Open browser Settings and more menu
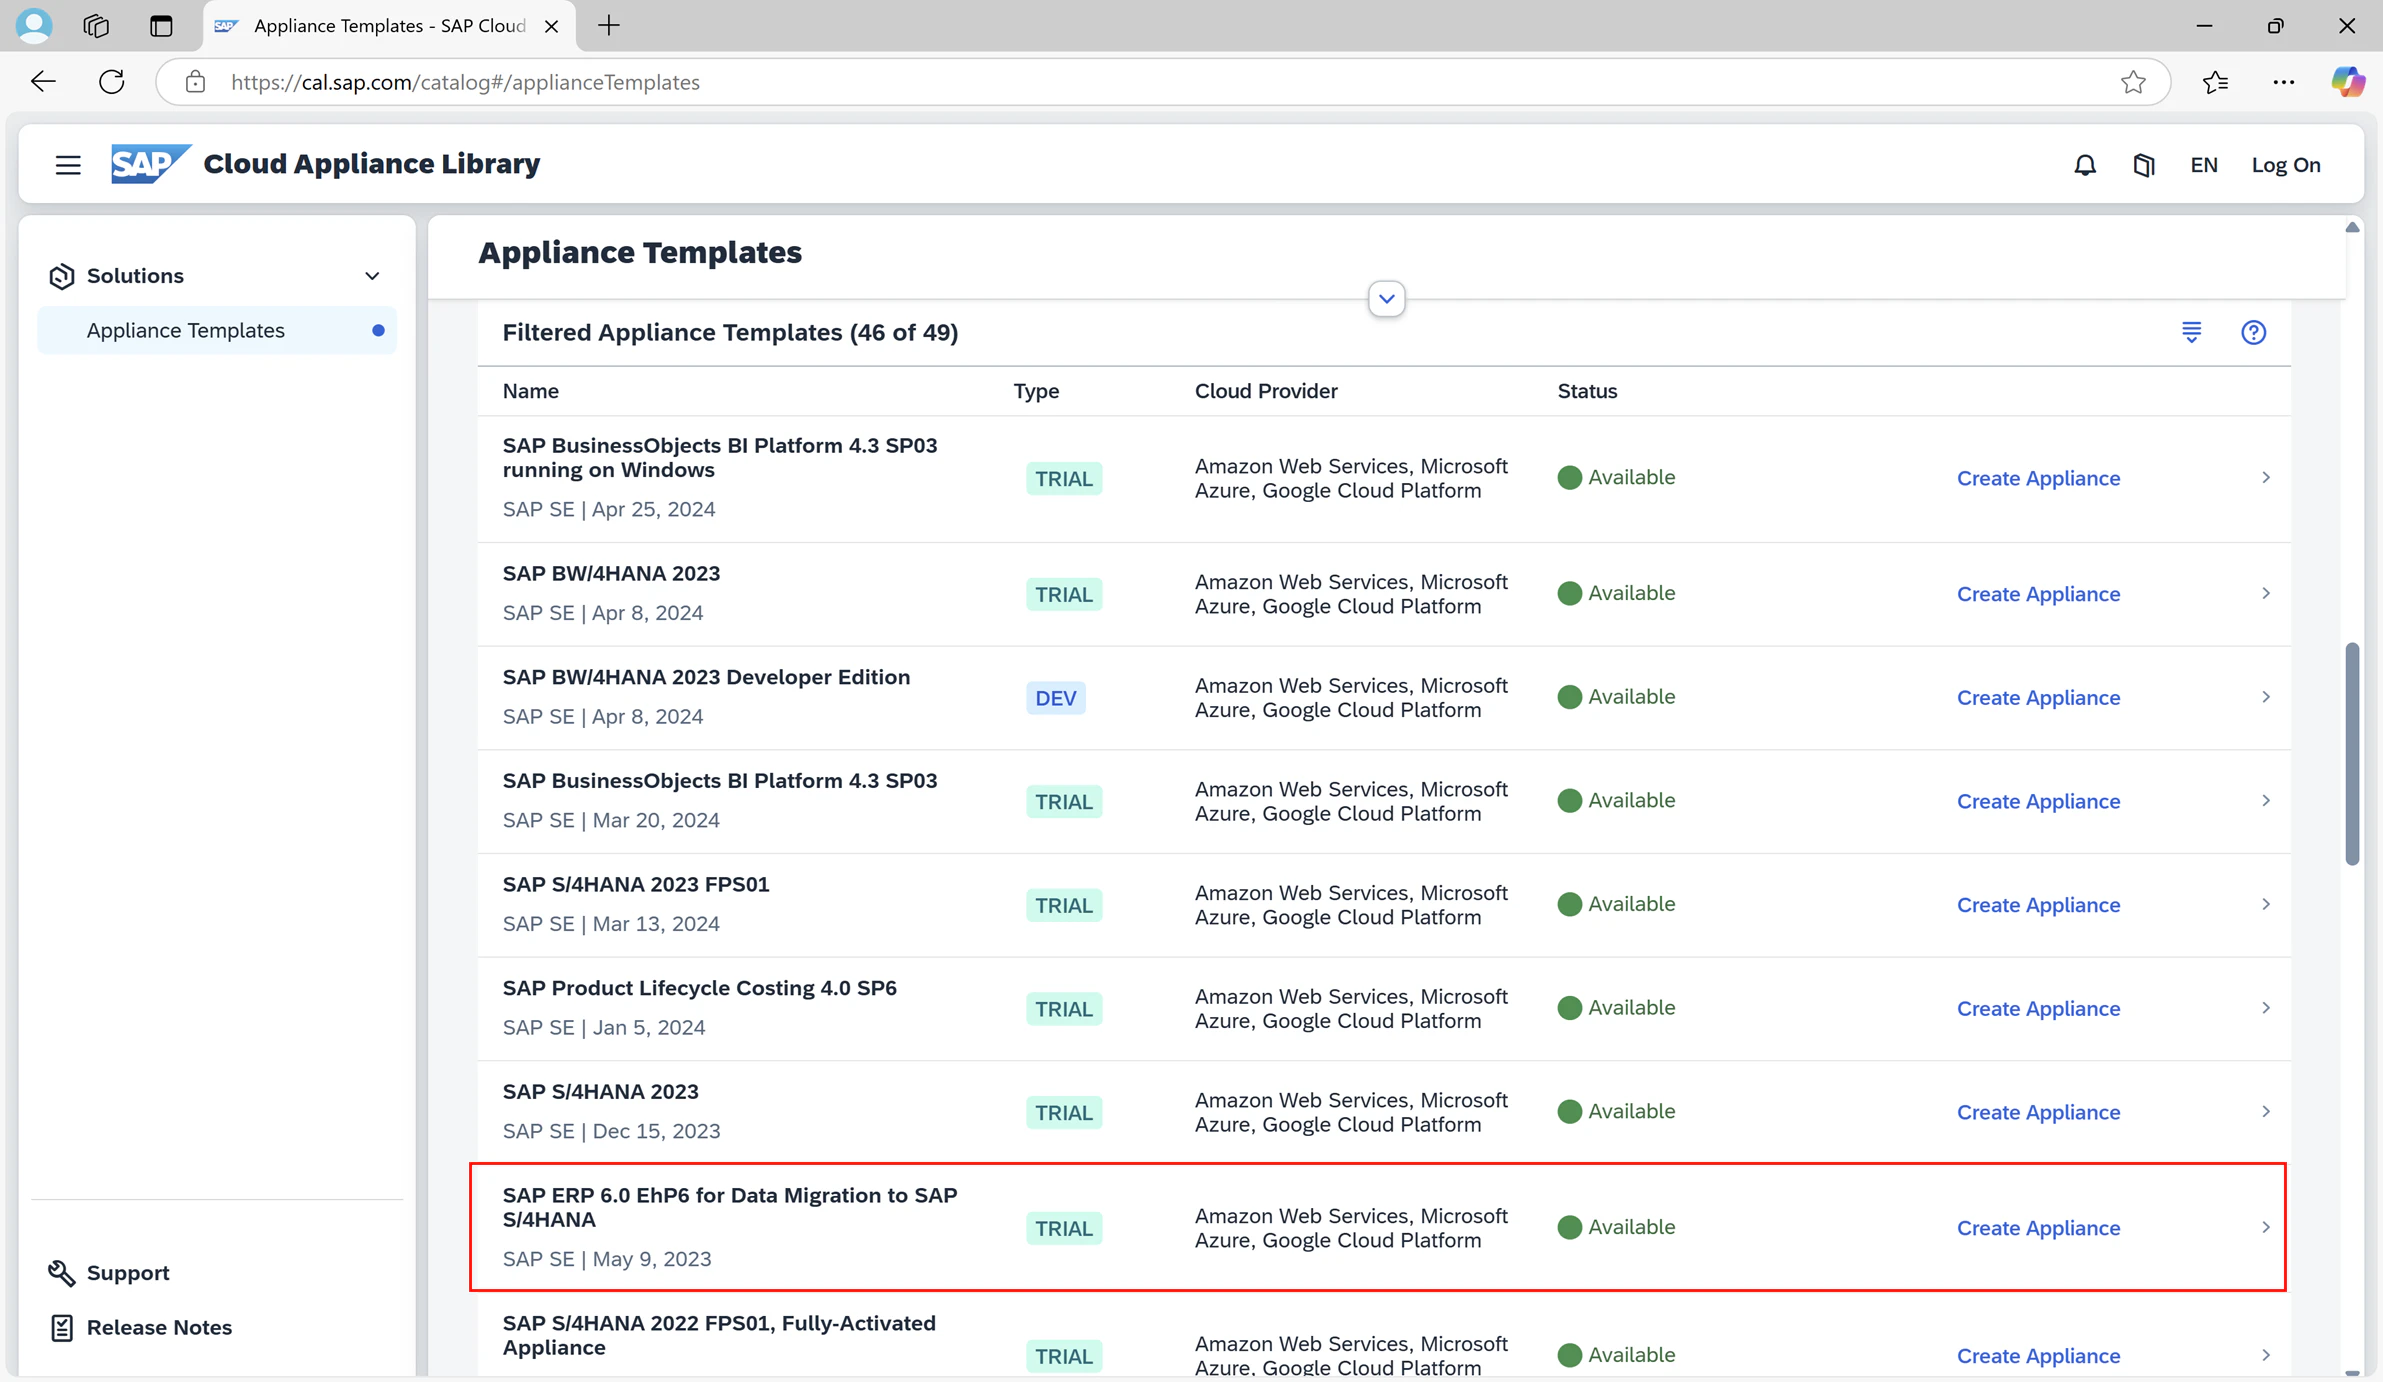2383x1382 pixels. click(x=2283, y=82)
